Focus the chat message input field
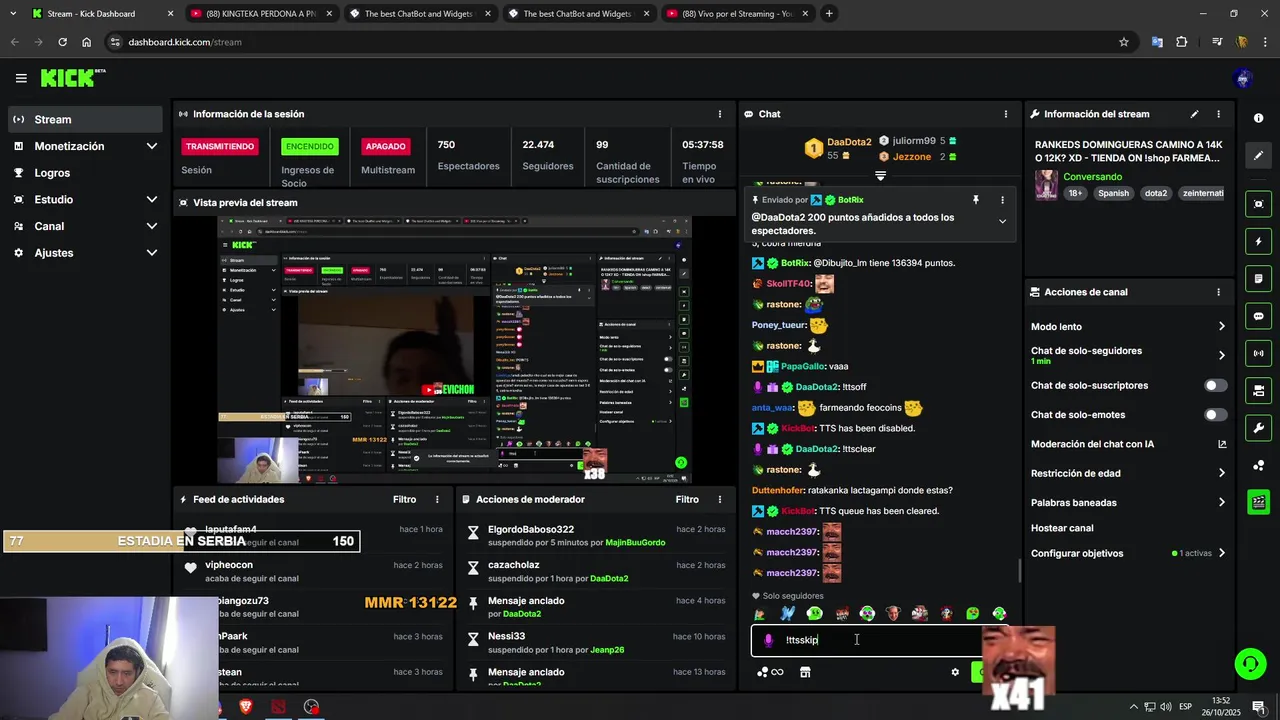Screen dimensions: 1280x720 tap(880, 640)
